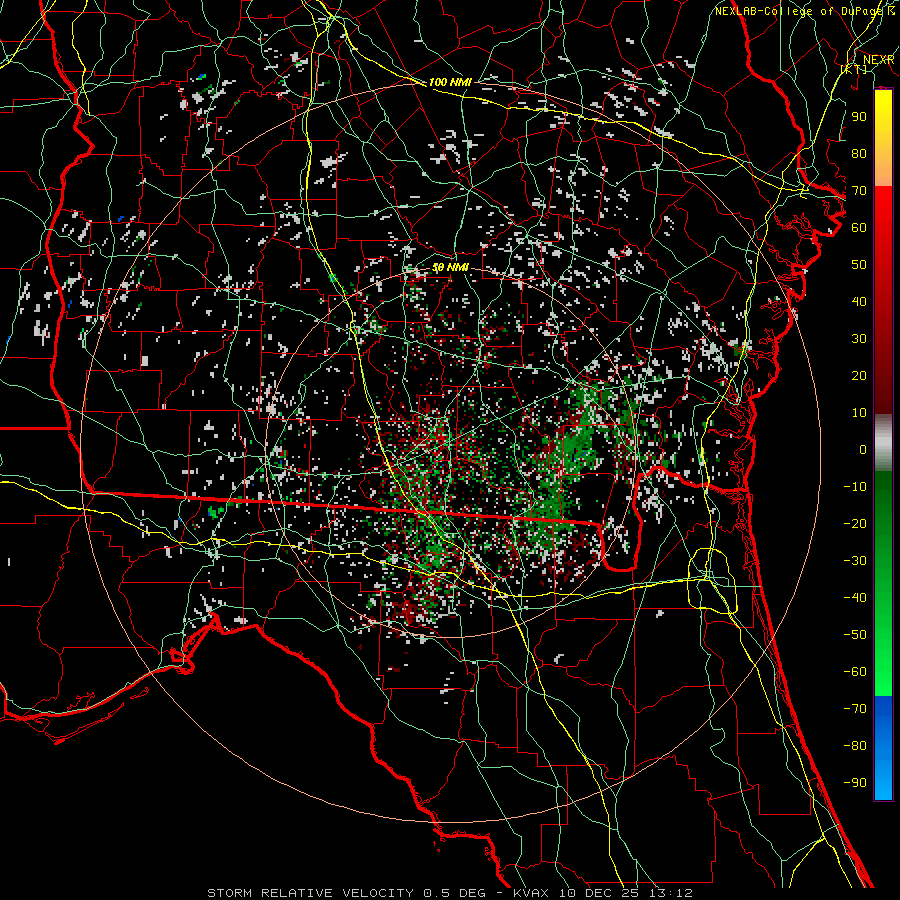Click the 90 value on the velocity scale
This screenshot has height=900, width=900.
pyautogui.click(x=859, y=117)
